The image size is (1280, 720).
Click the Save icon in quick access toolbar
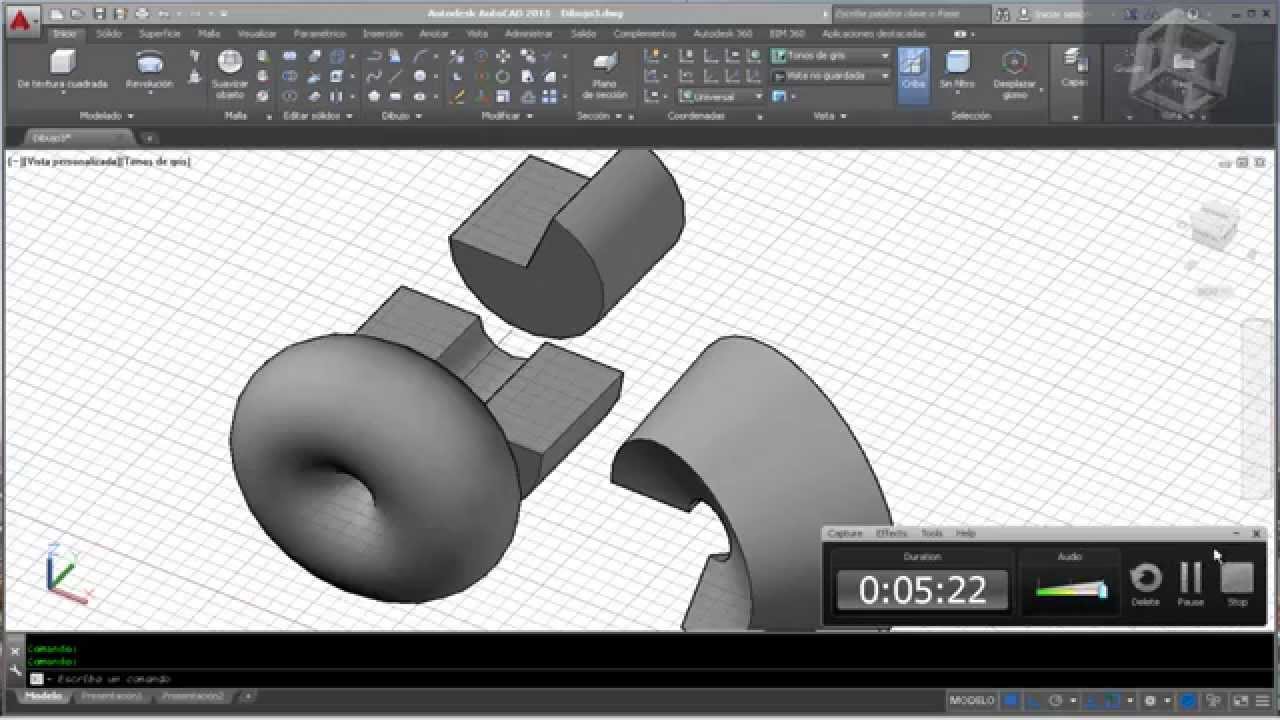tap(99, 14)
